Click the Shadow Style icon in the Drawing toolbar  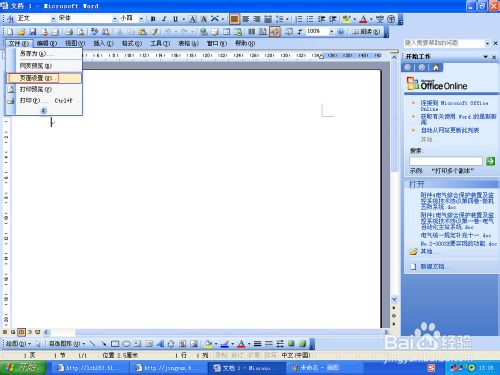tap(291, 343)
